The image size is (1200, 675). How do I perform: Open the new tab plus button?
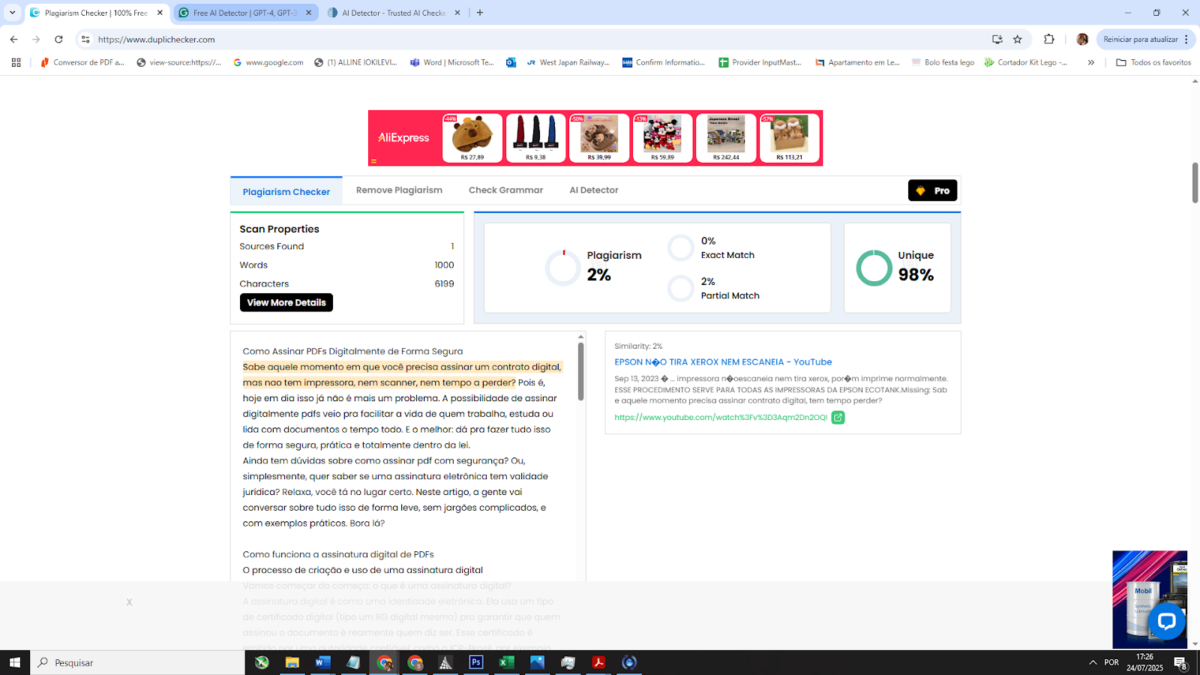[x=480, y=13]
